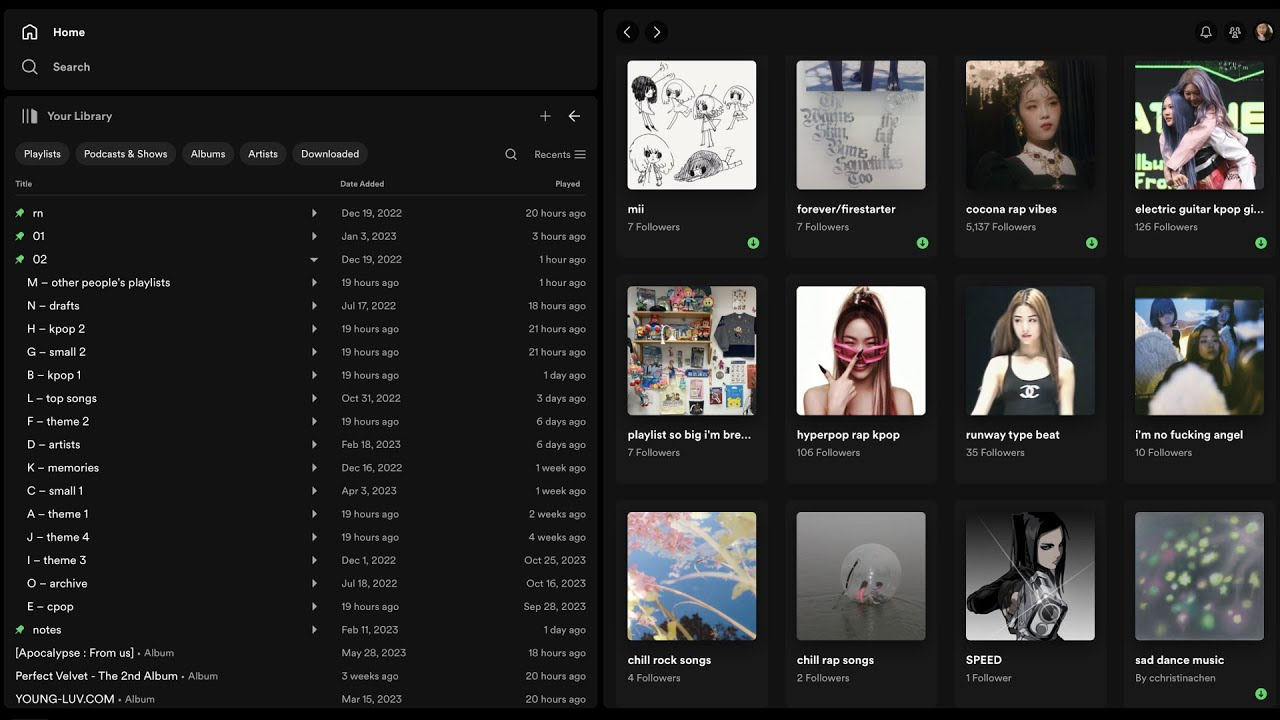This screenshot has height=720, width=1280.
Task: Open i'm no fucking angel title link
Action: 1189,435
